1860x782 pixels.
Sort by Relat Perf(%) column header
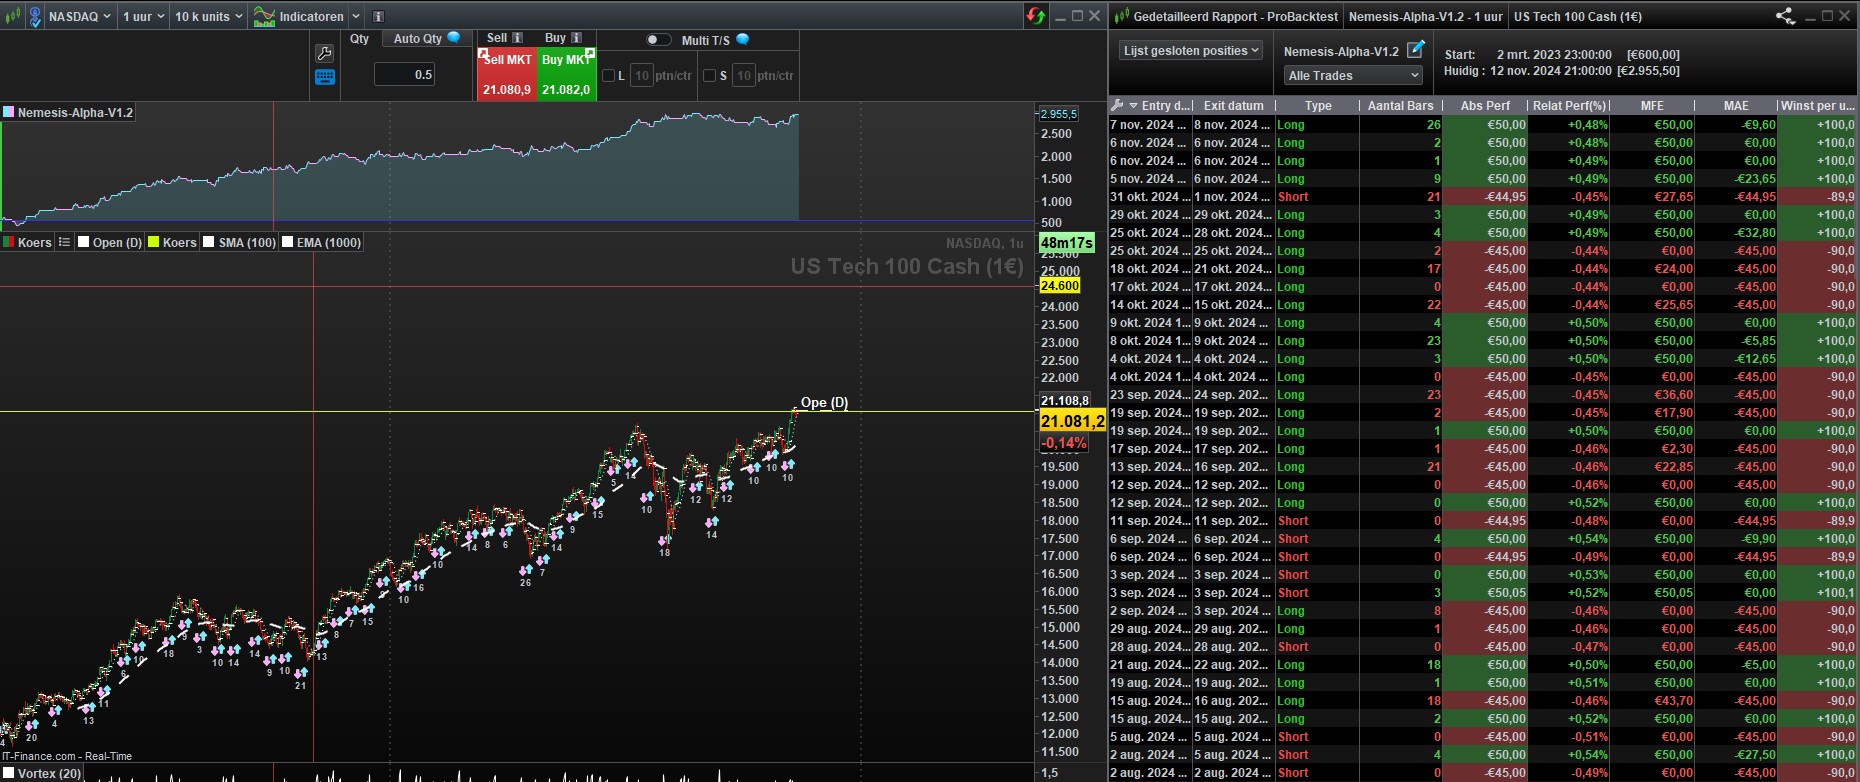[x=1569, y=105]
